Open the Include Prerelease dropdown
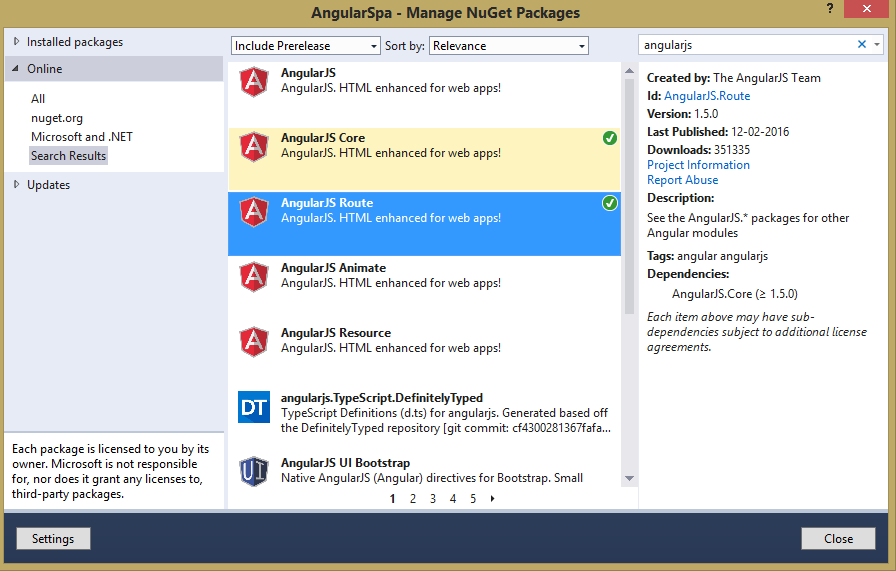The height and width of the screenshot is (571, 896). pyautogui.click(x=306, y=46)
